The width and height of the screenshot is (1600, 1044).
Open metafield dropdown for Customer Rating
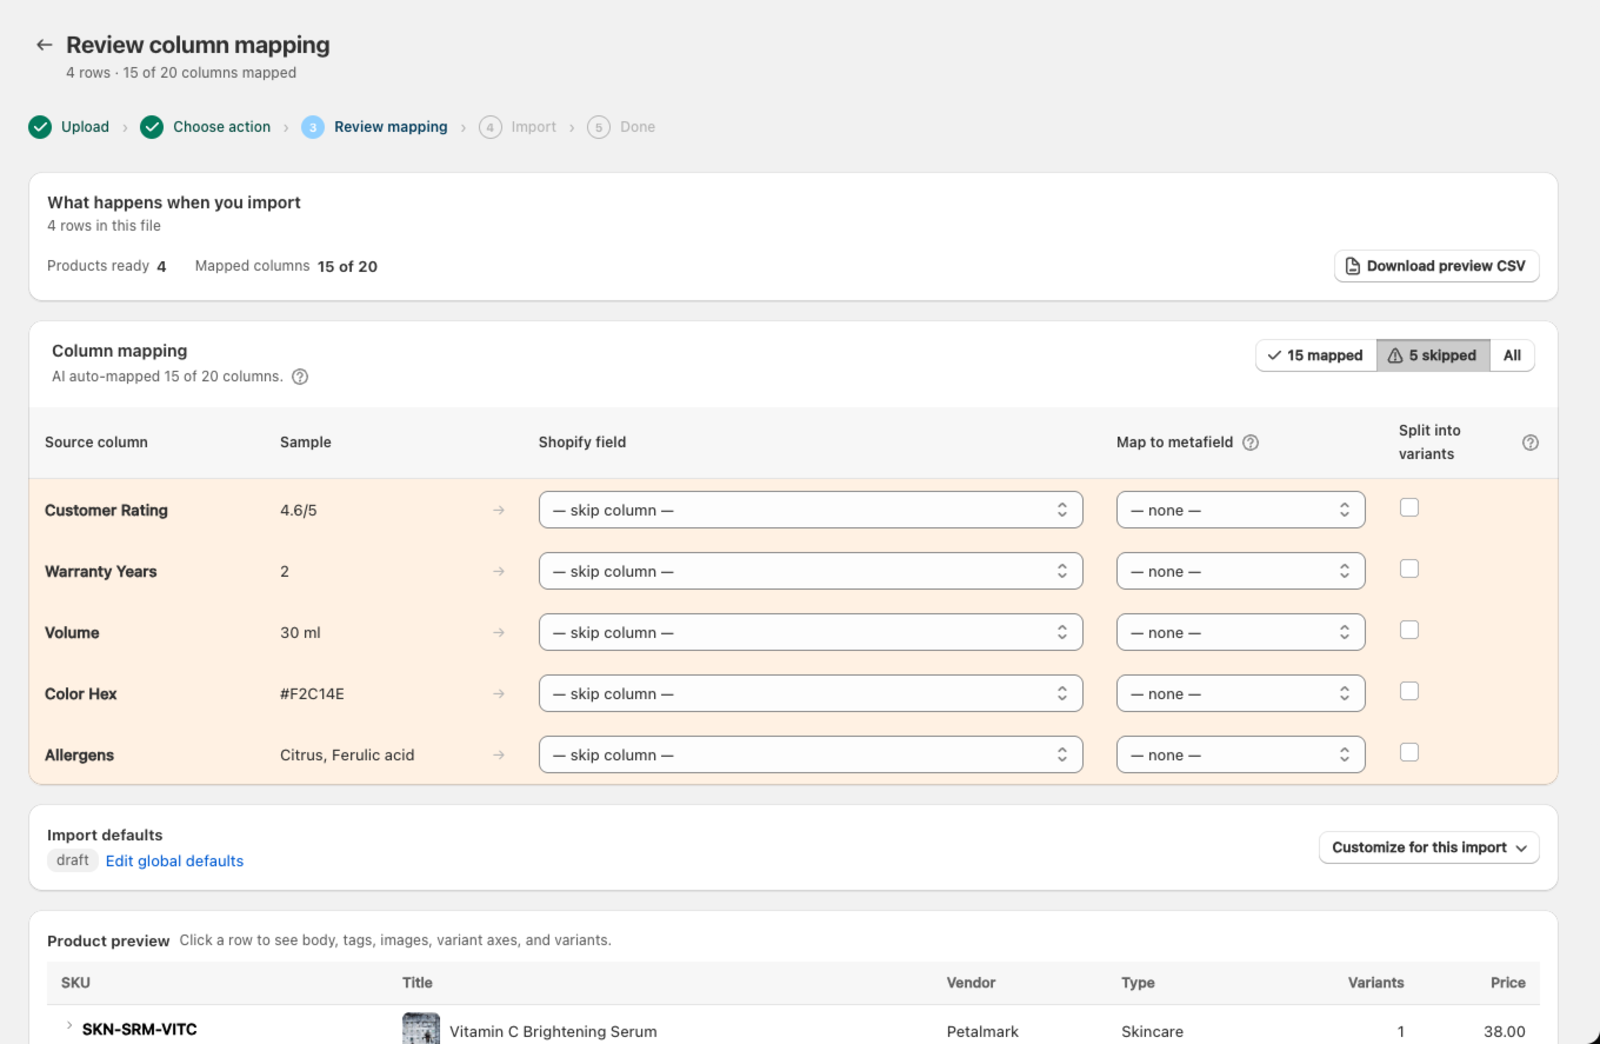[1241, 510]
